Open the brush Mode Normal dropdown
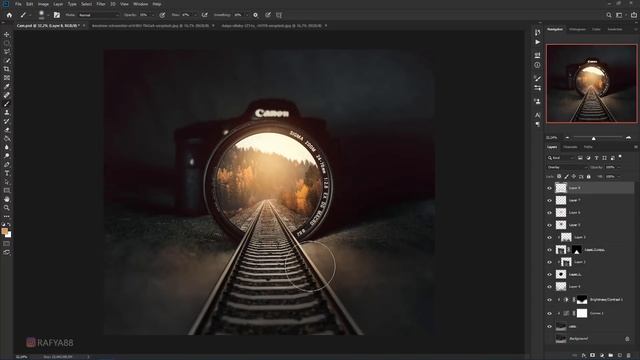 coord(98,15)
